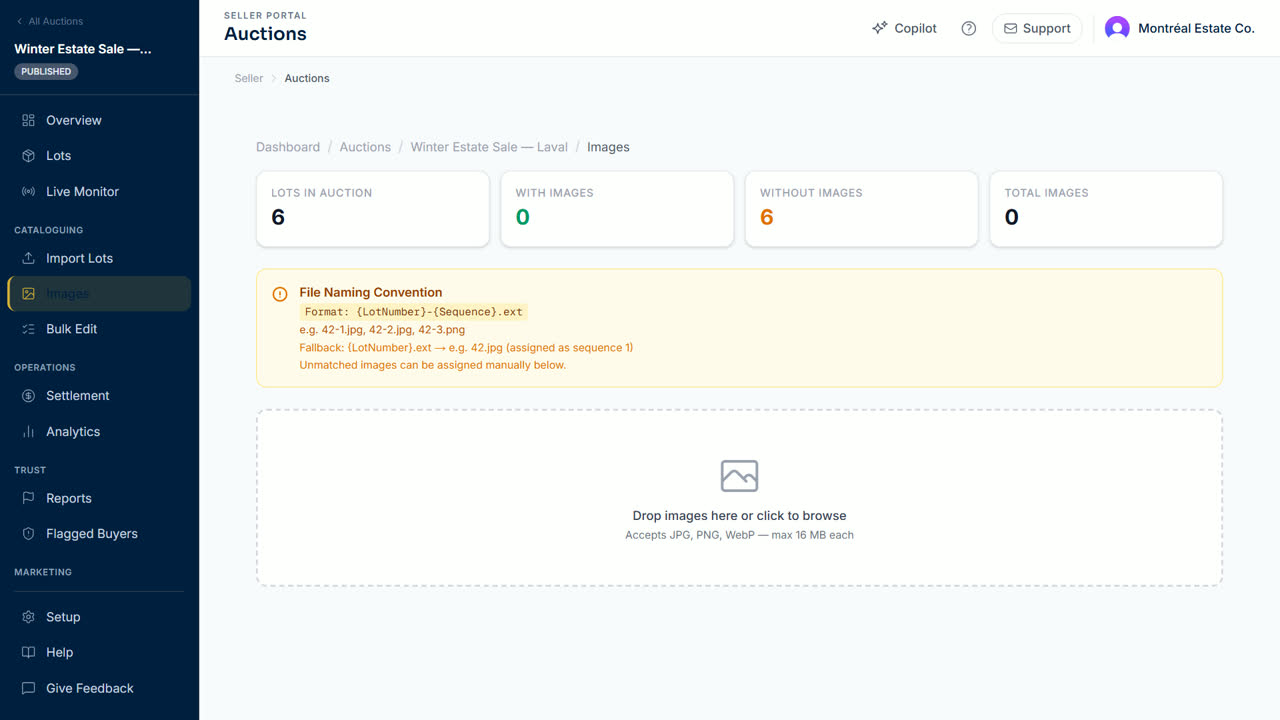Click the Montréal Estate Co. avatar
Screen dimensions: 1280x720
pos(1117,28)
